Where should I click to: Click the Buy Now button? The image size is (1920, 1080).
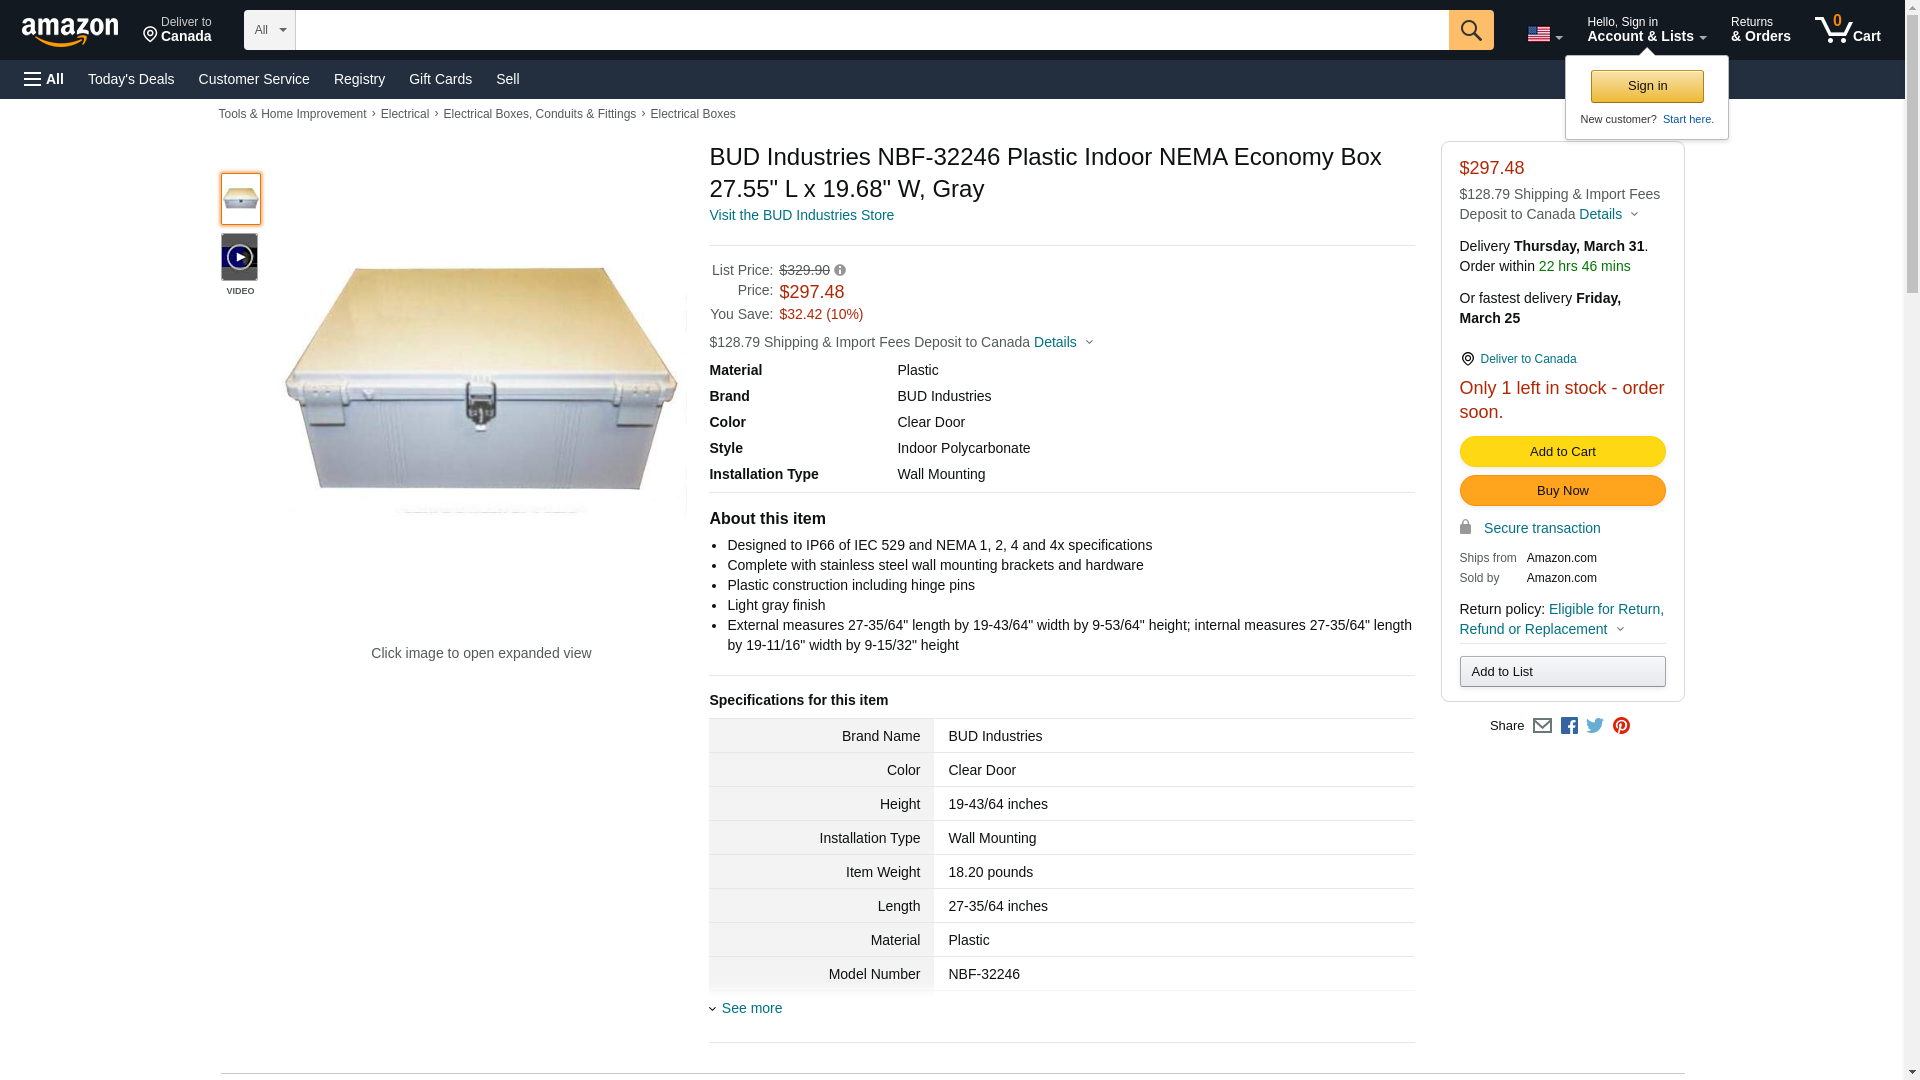pyautogui.click(x=1562, y=491)
